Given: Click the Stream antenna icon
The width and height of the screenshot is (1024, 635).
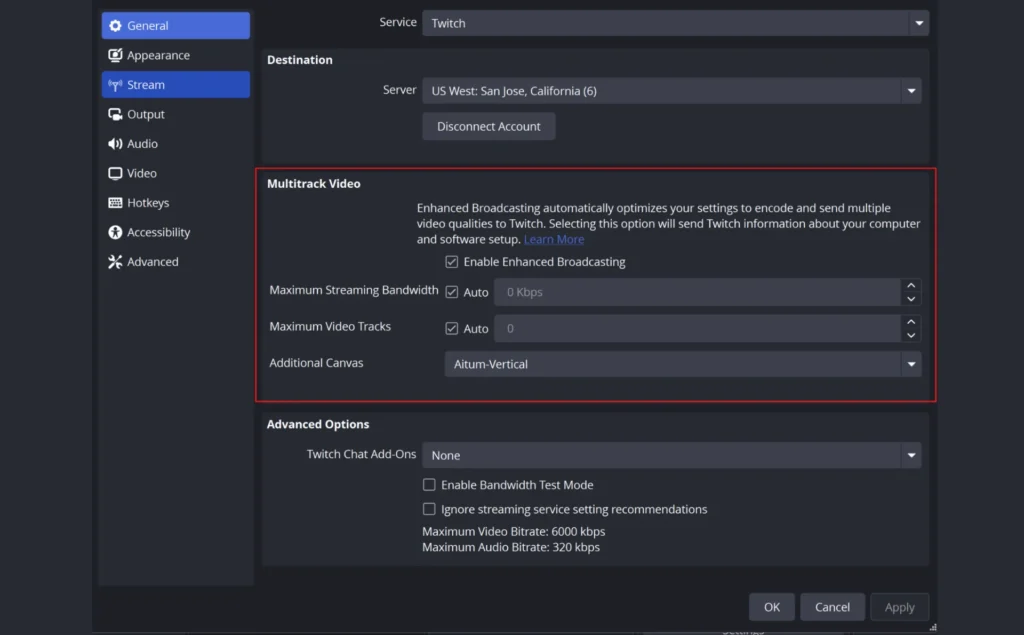Looking at the screenshot, I should click(115, 85).
